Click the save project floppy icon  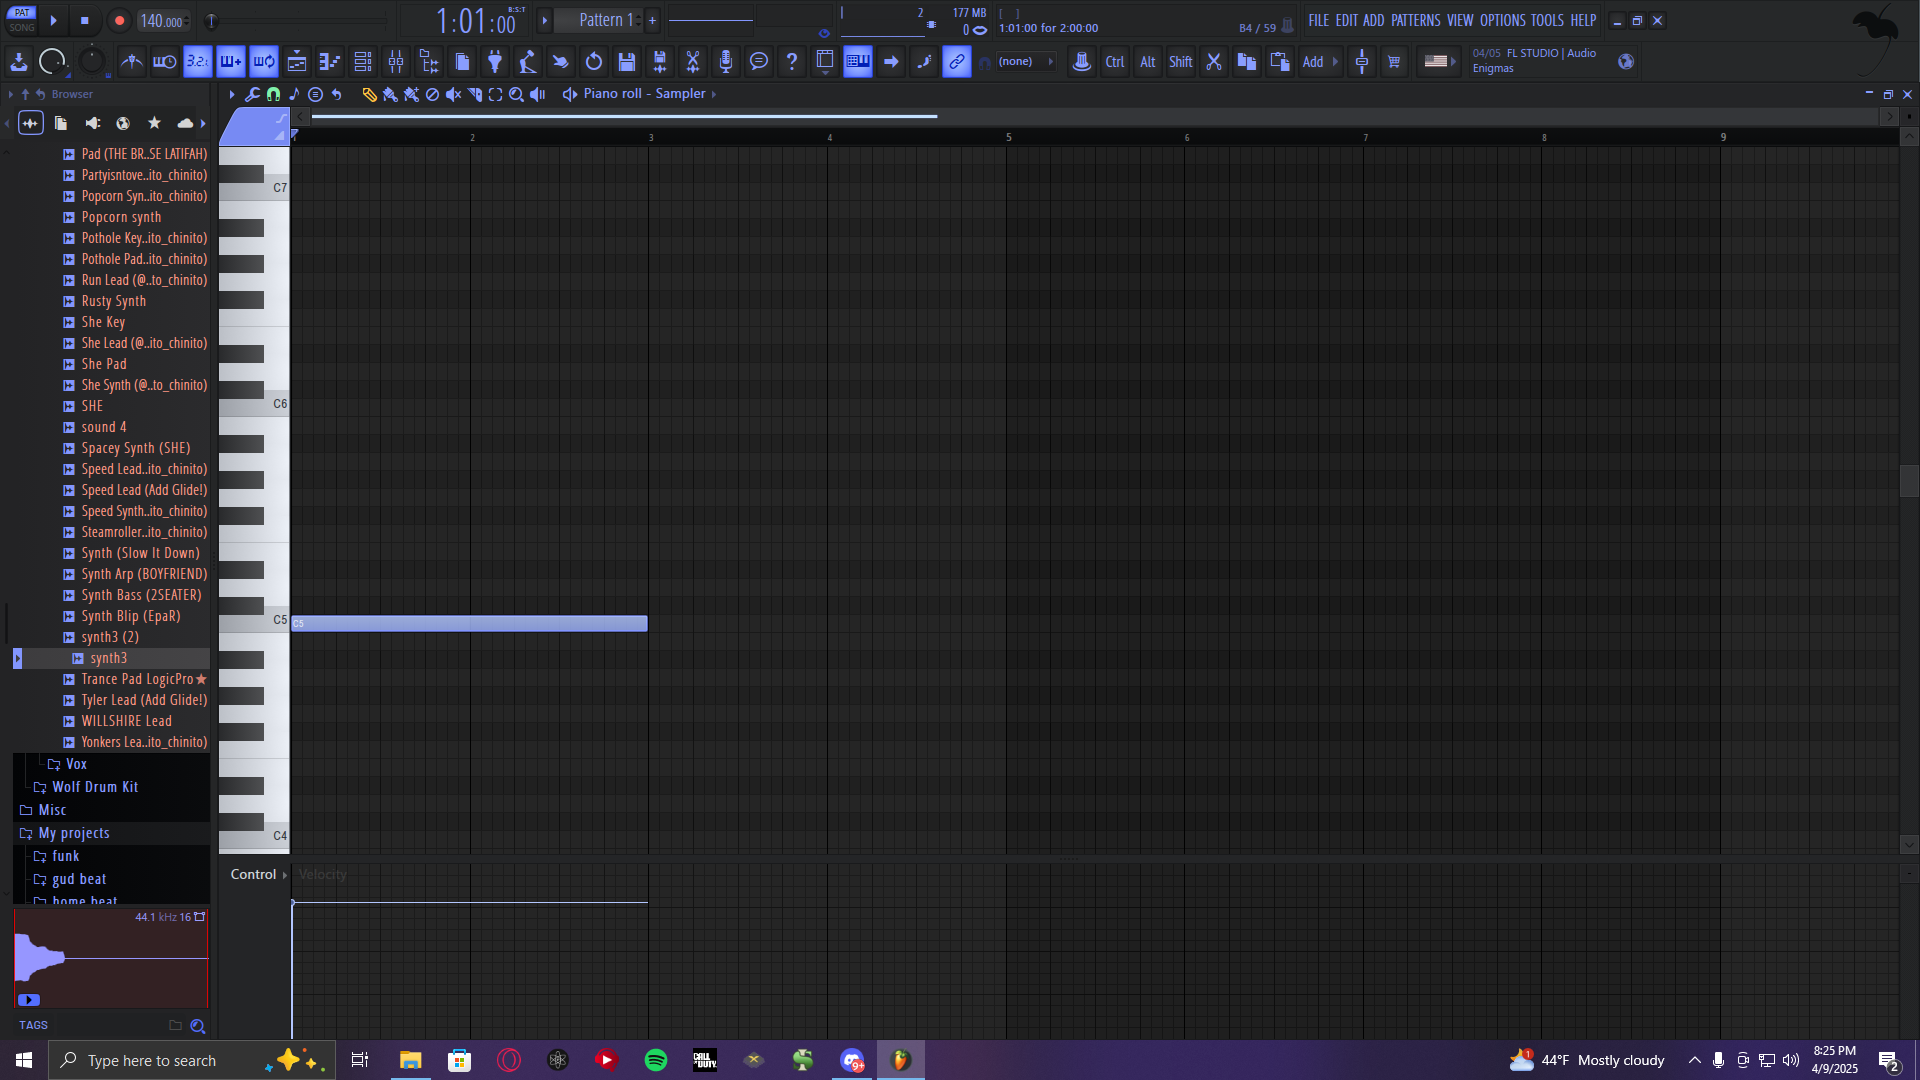point(627,62)
